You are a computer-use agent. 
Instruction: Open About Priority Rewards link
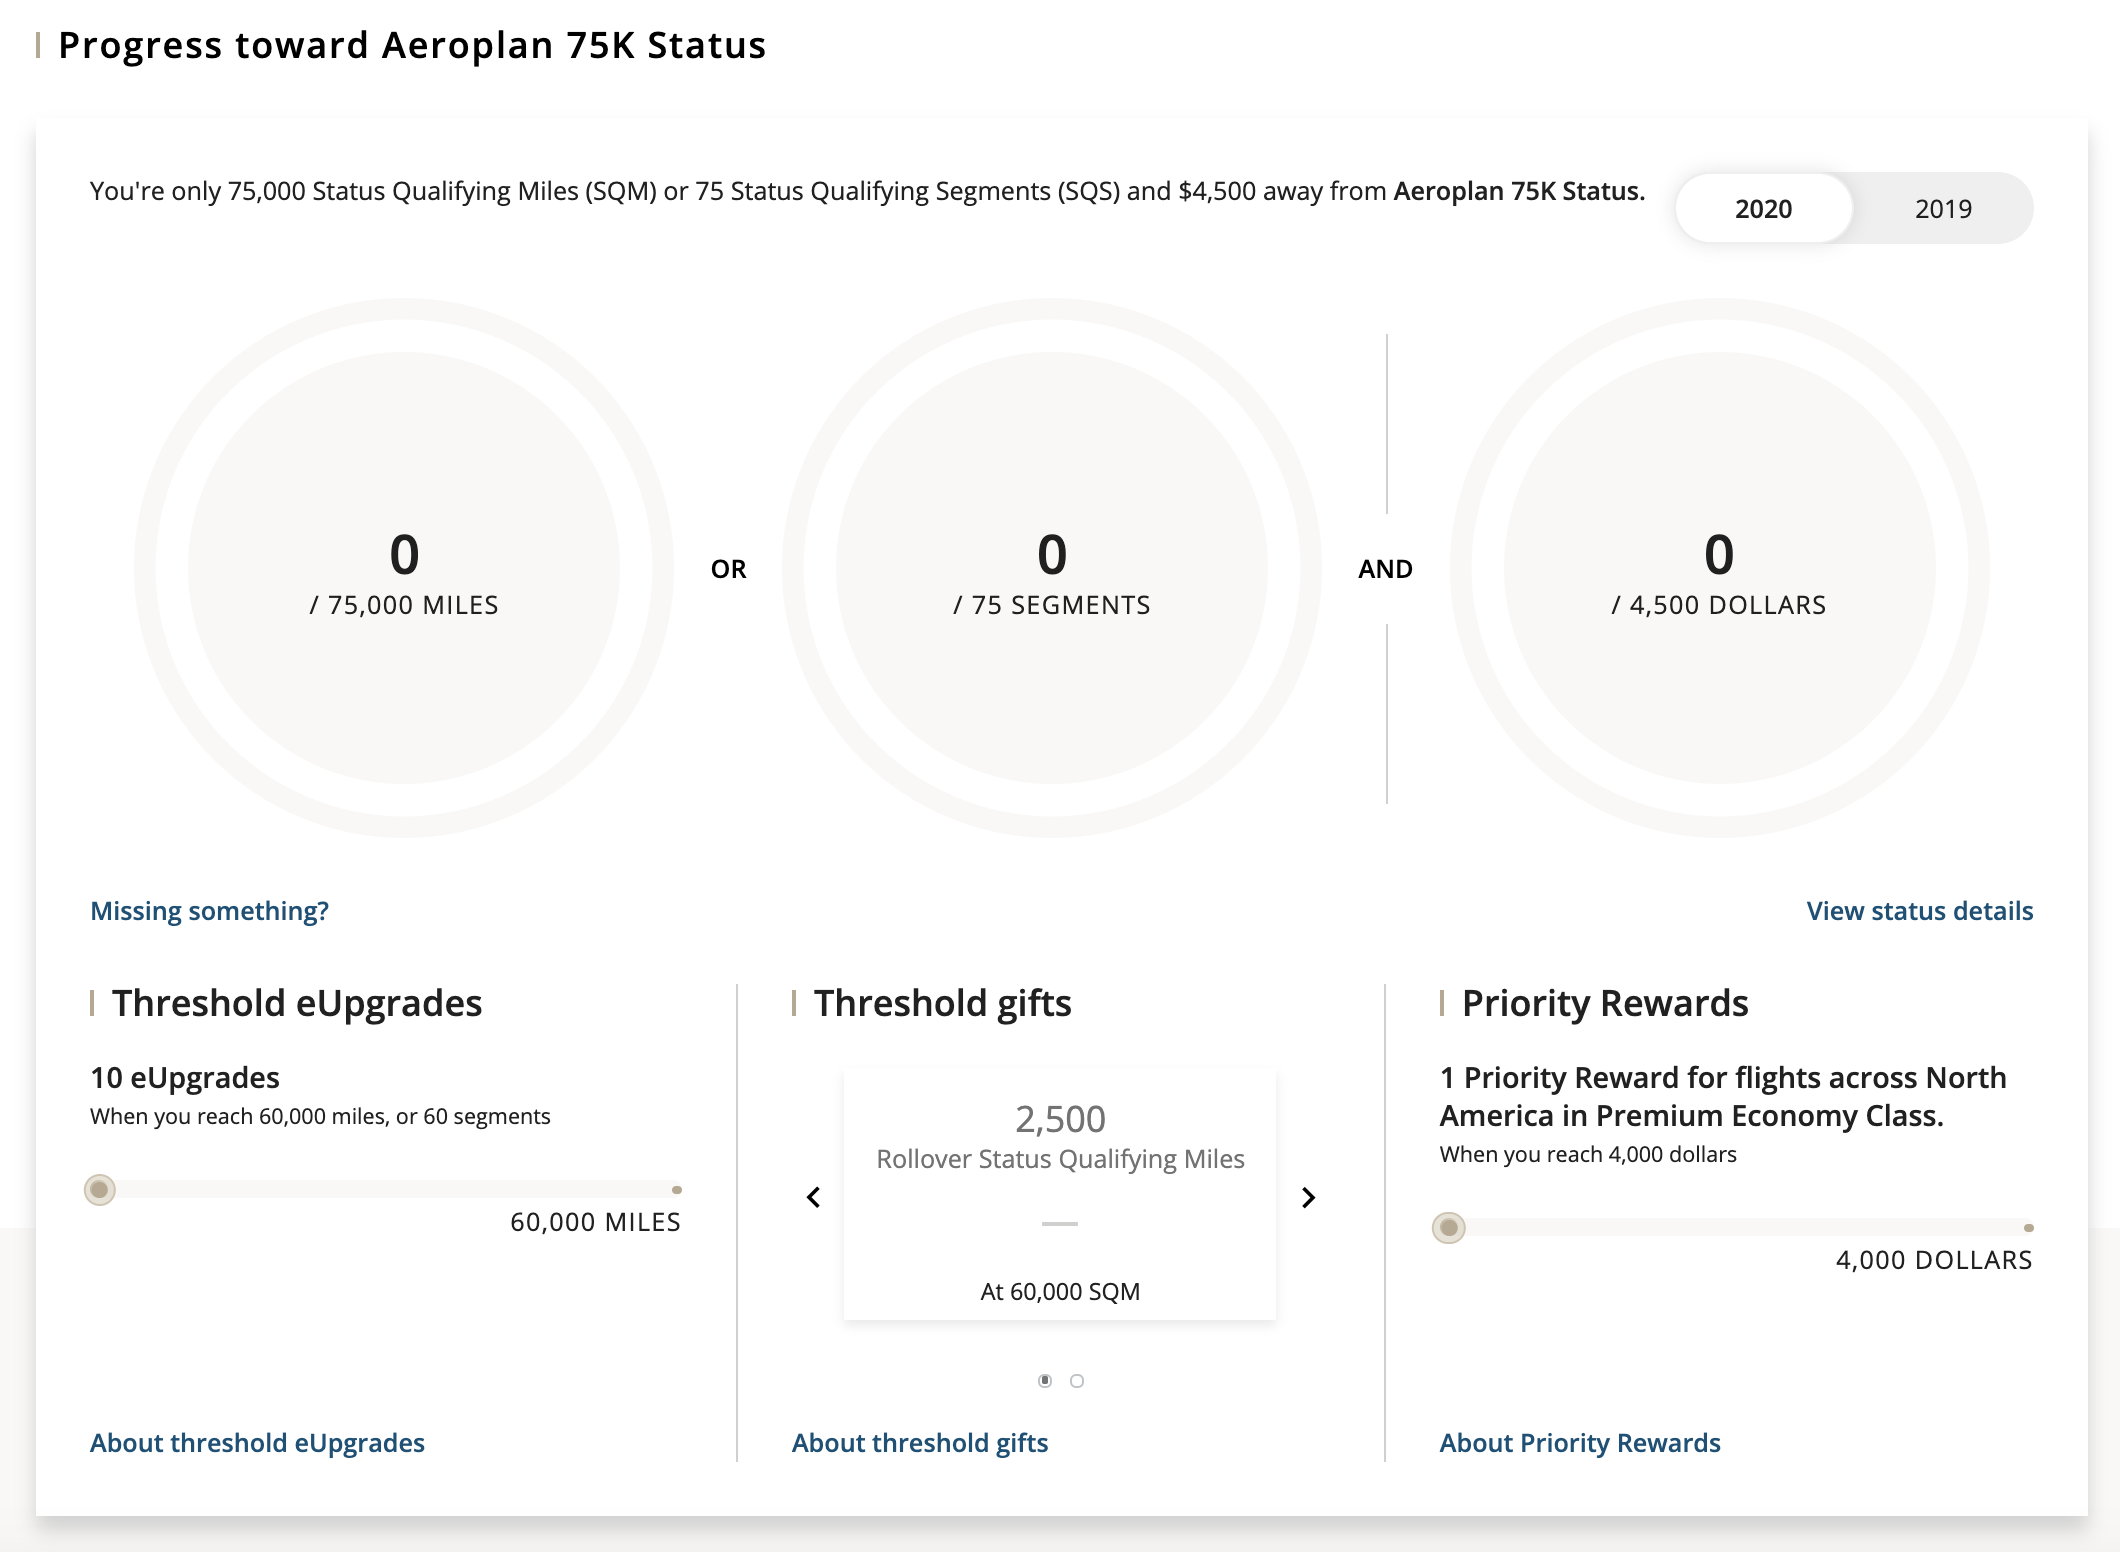click(x=1579, y=1443)
